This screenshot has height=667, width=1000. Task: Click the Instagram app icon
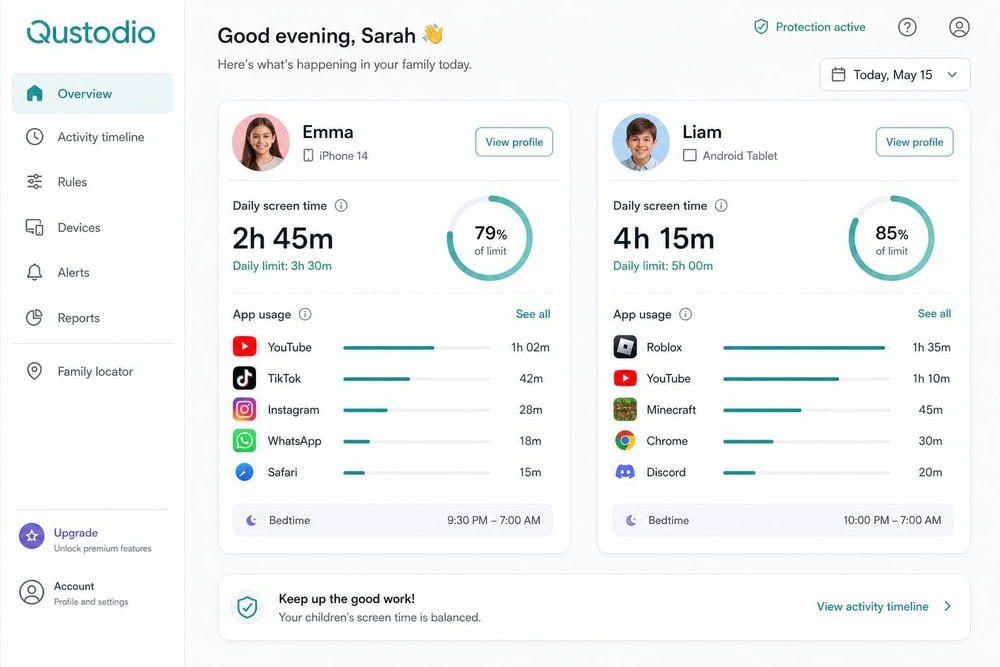(x=244, y=409)
